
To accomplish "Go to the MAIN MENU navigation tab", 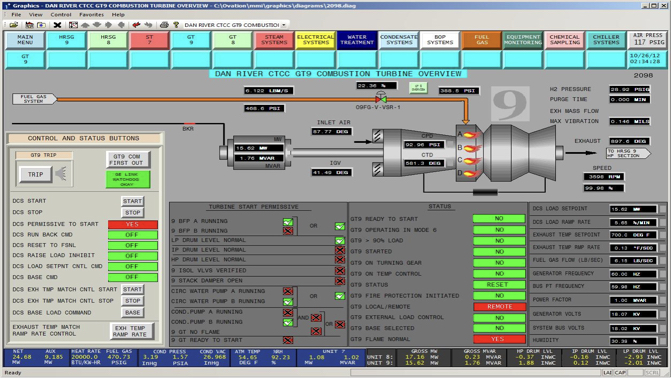I will pos(25,40).
